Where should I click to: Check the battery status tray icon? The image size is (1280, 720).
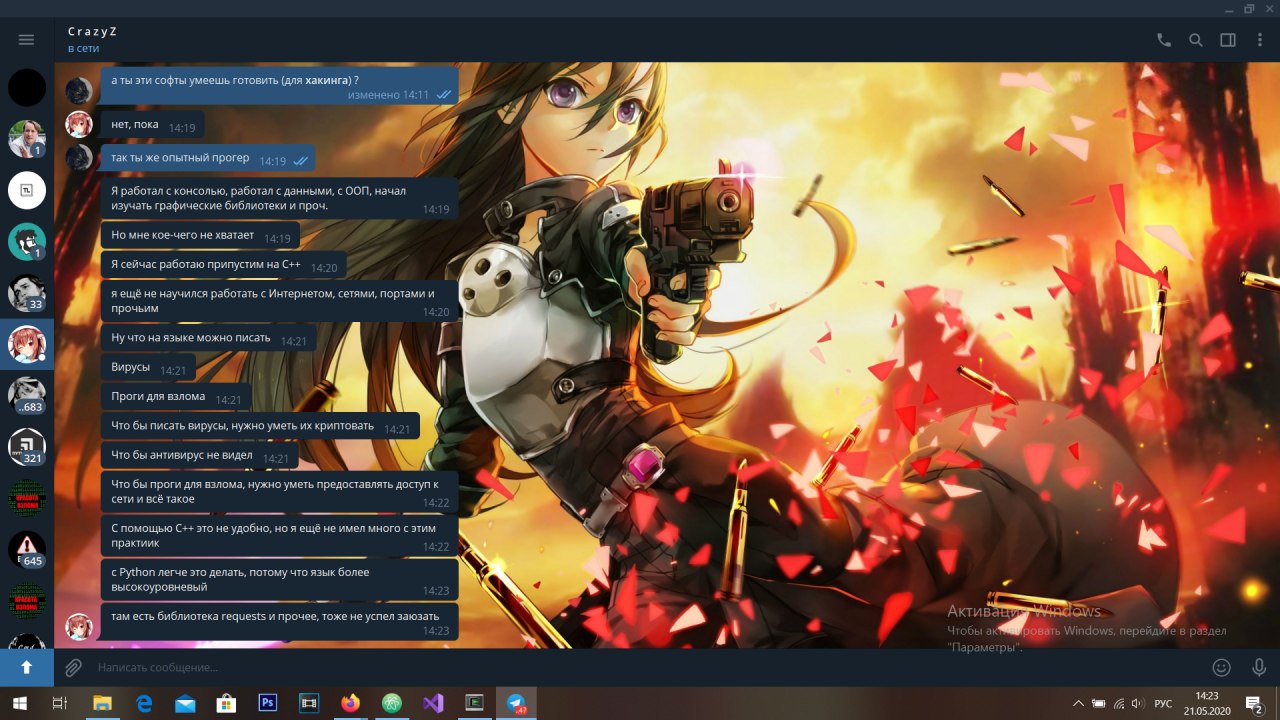tap(1098, 703)
